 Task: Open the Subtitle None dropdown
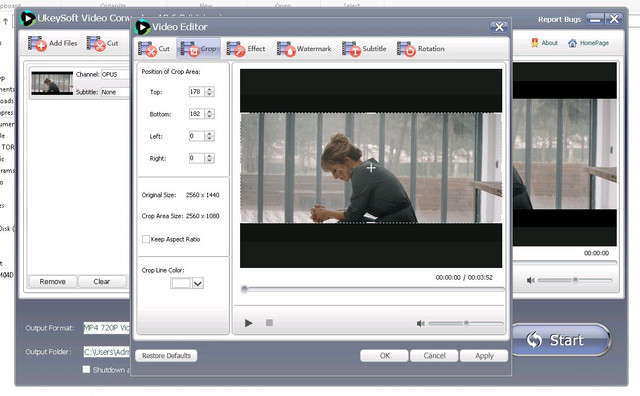pos(115,92)
